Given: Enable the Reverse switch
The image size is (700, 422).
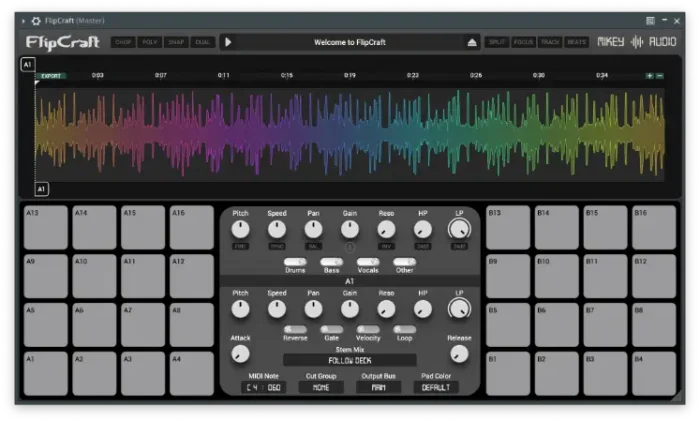Looking at the screenshot, I should pos(295,329).
